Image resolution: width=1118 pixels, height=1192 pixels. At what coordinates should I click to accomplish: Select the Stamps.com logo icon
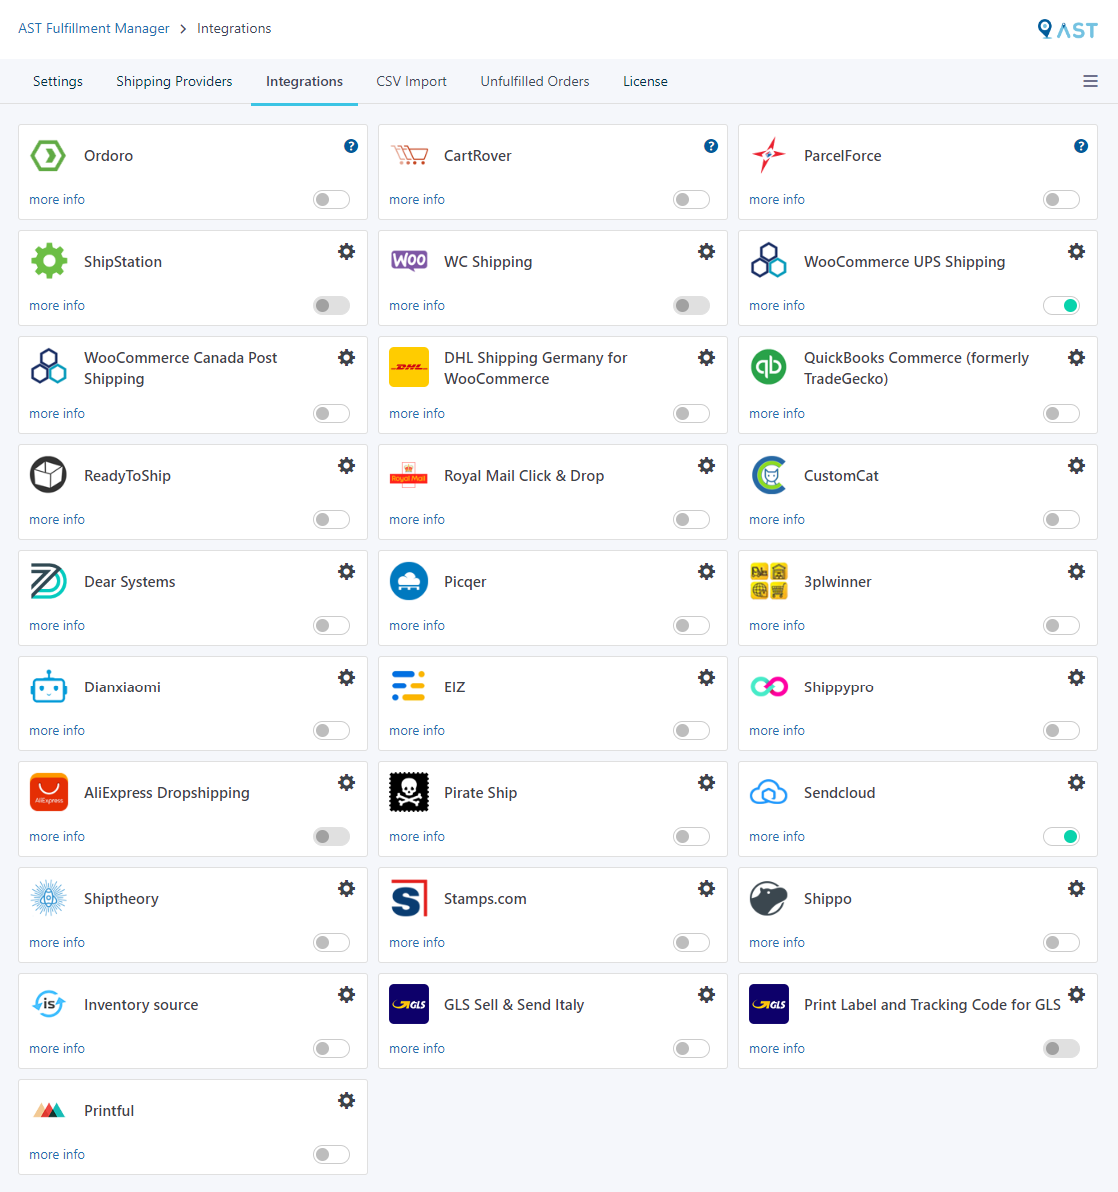pyautogui.click(x=408, y=898)
